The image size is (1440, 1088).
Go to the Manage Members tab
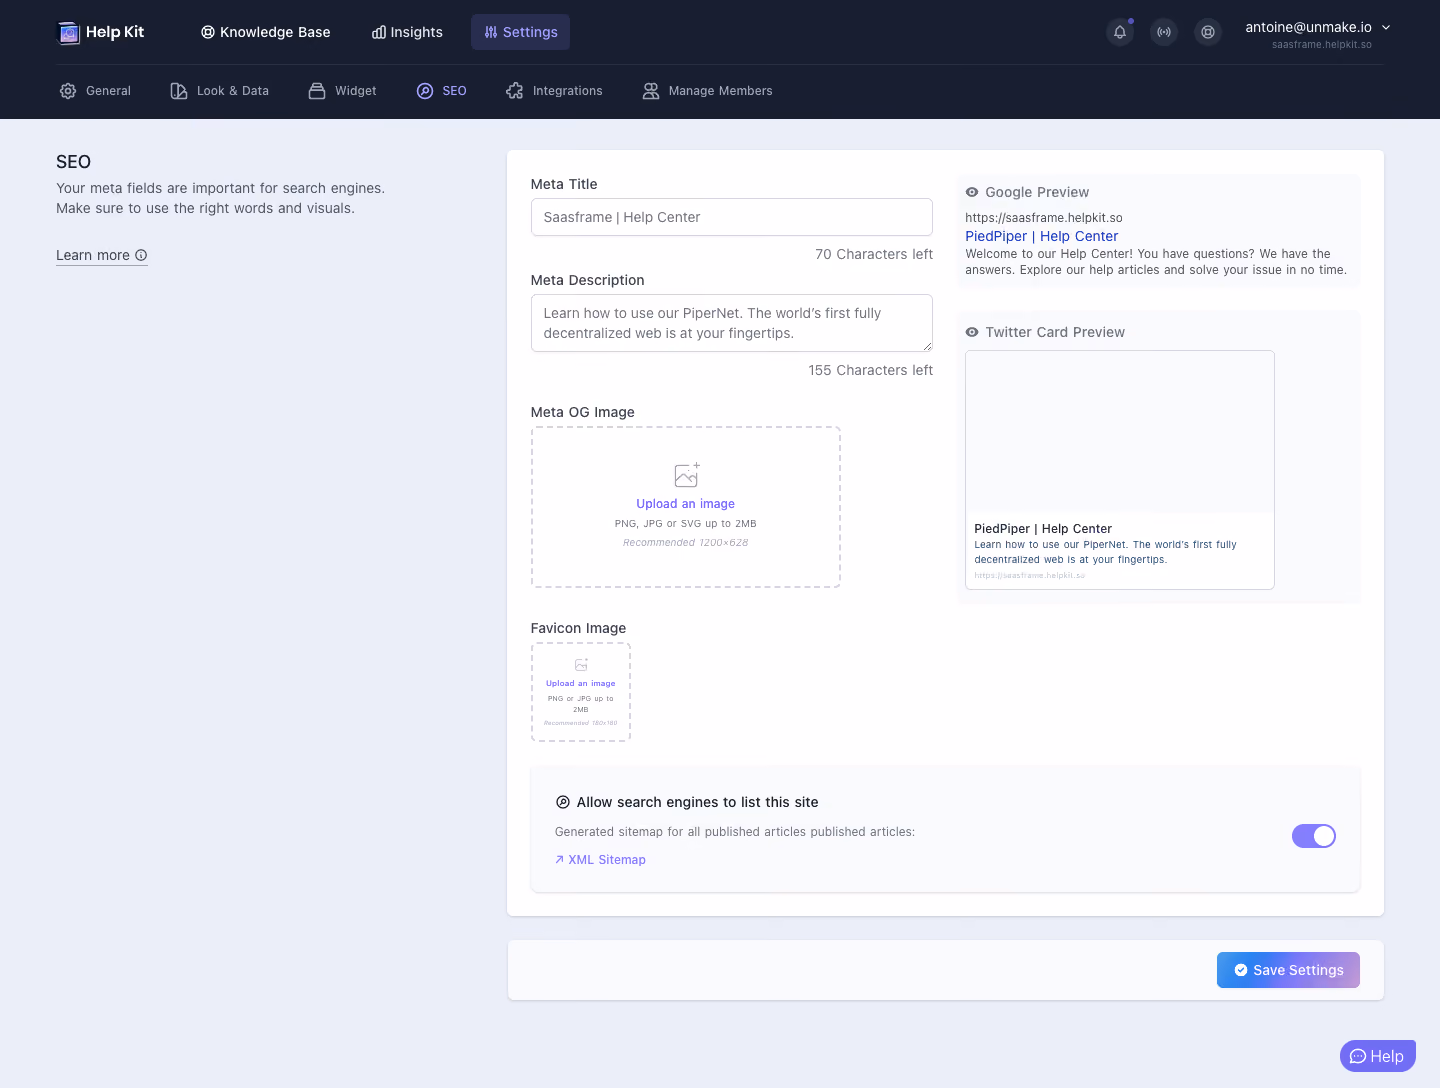pyautogui.click(x=707, y=91)
